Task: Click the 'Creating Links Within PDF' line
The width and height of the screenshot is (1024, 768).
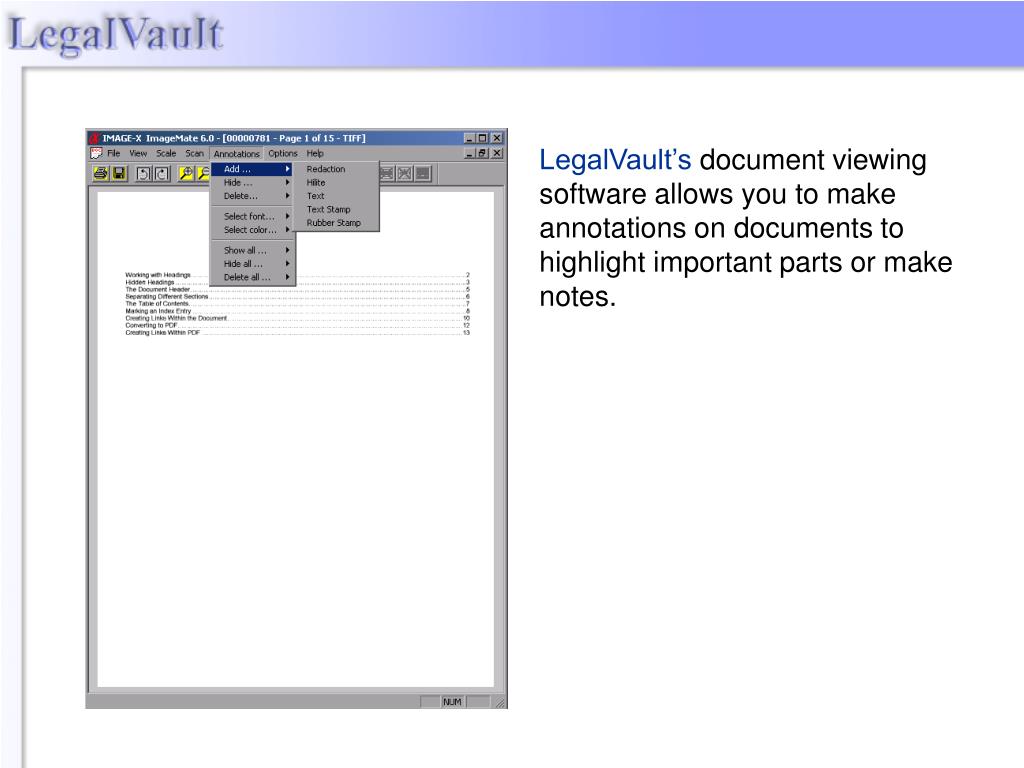Action: pyautogui.click(x=297, y=332)
